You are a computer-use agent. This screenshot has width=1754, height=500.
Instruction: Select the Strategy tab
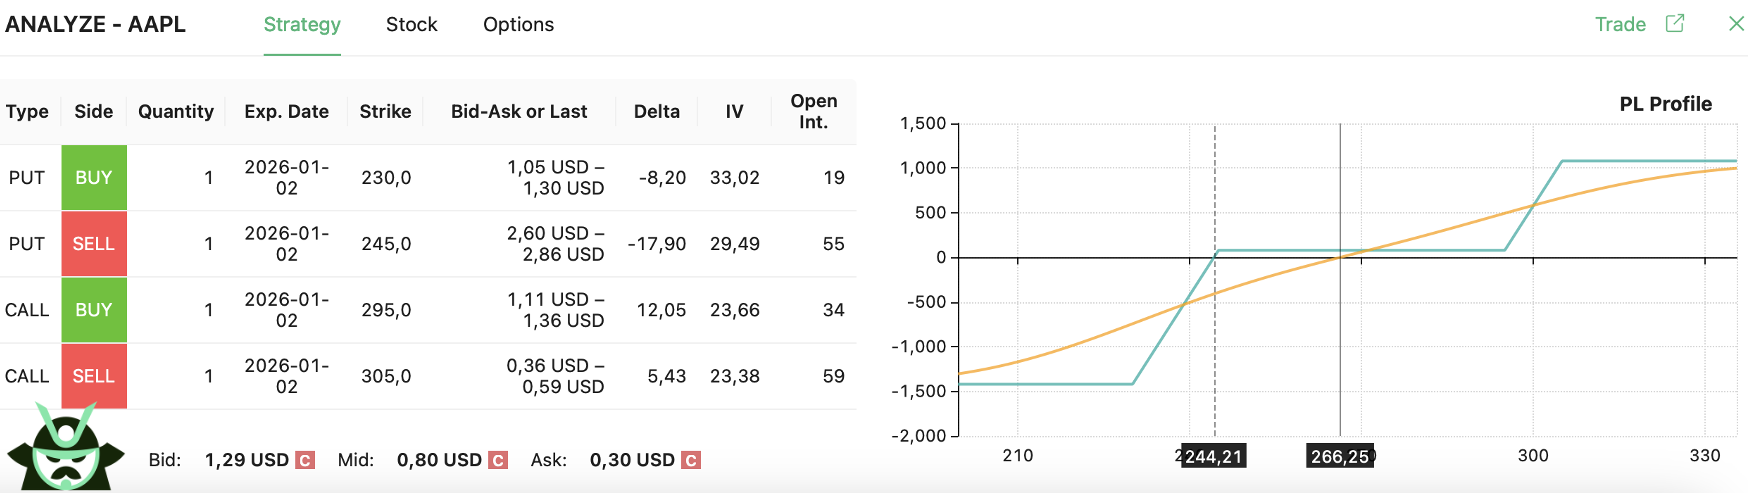pos(302,25)
